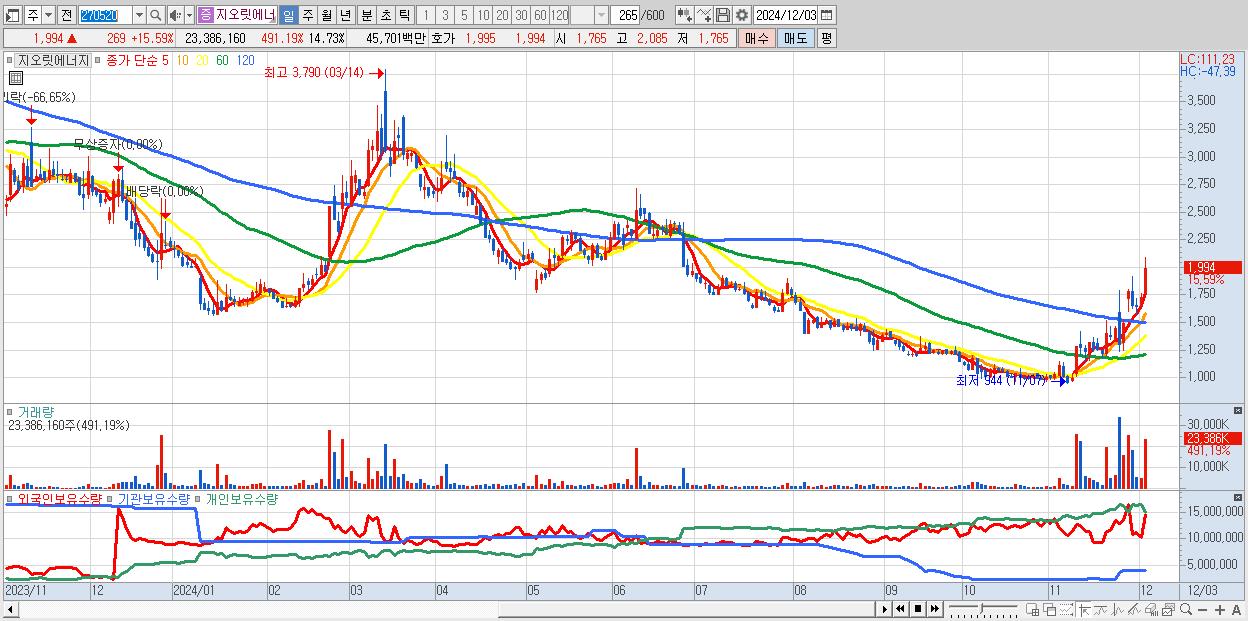
Task: Select the 1 interval tab
Action: click(426, 15)
